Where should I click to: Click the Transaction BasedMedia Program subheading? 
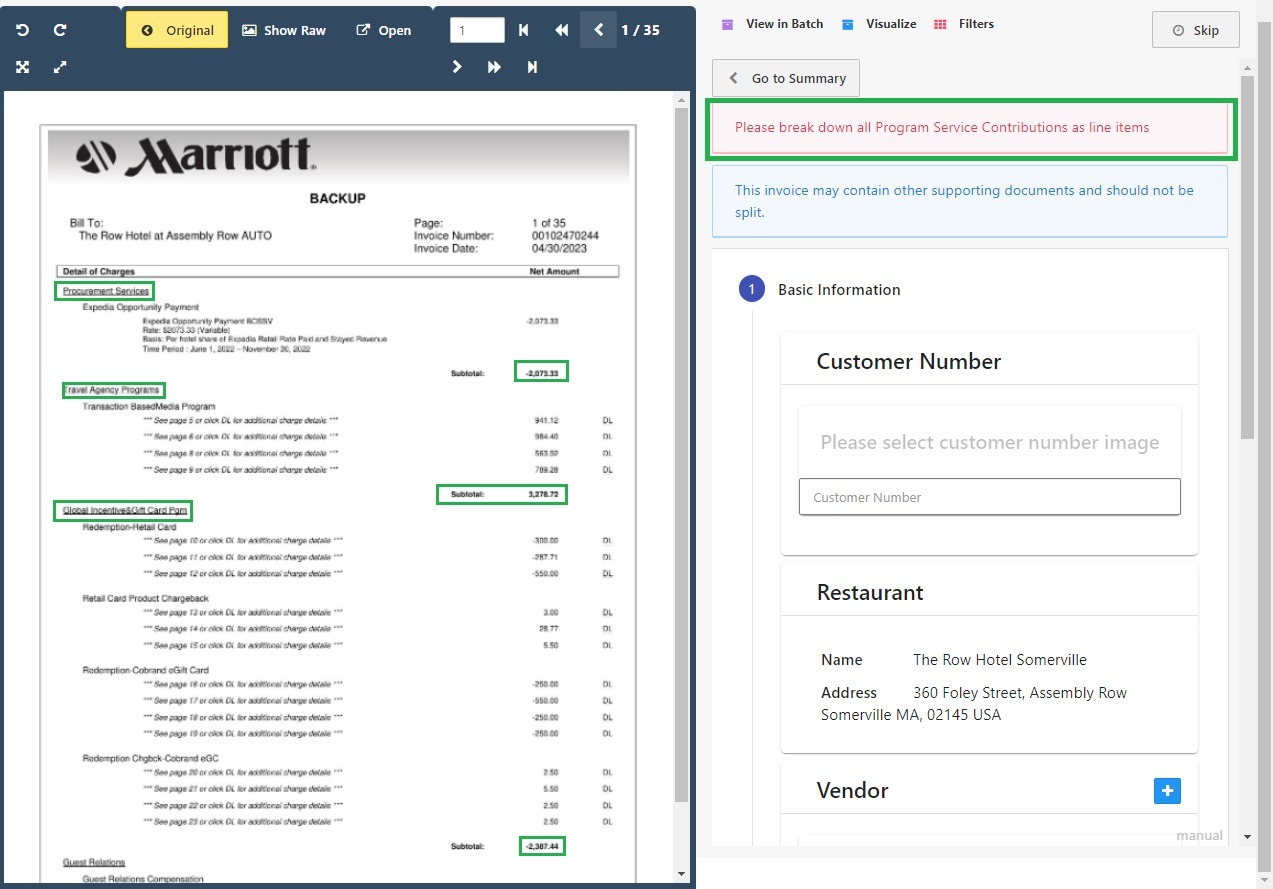(149, 407)
